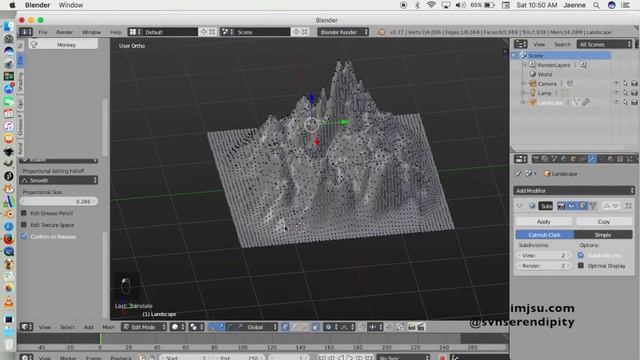Remove the Subsurf modifier with X icon
The width and height of the screenshot is (640, 360).
click(x=629, y=206)
